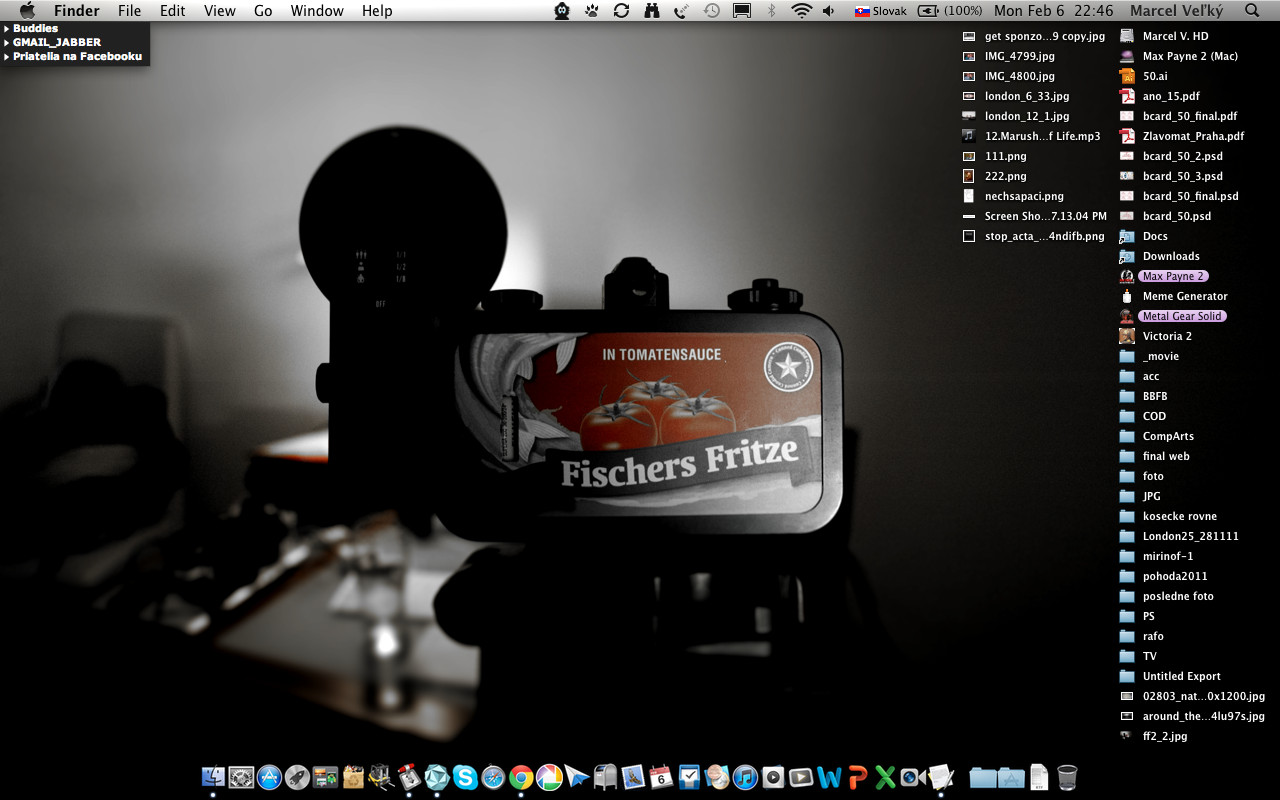Launch iTunes from the Dock
1280x800 pixels.
pyautogui.click(x=745, y=777)
